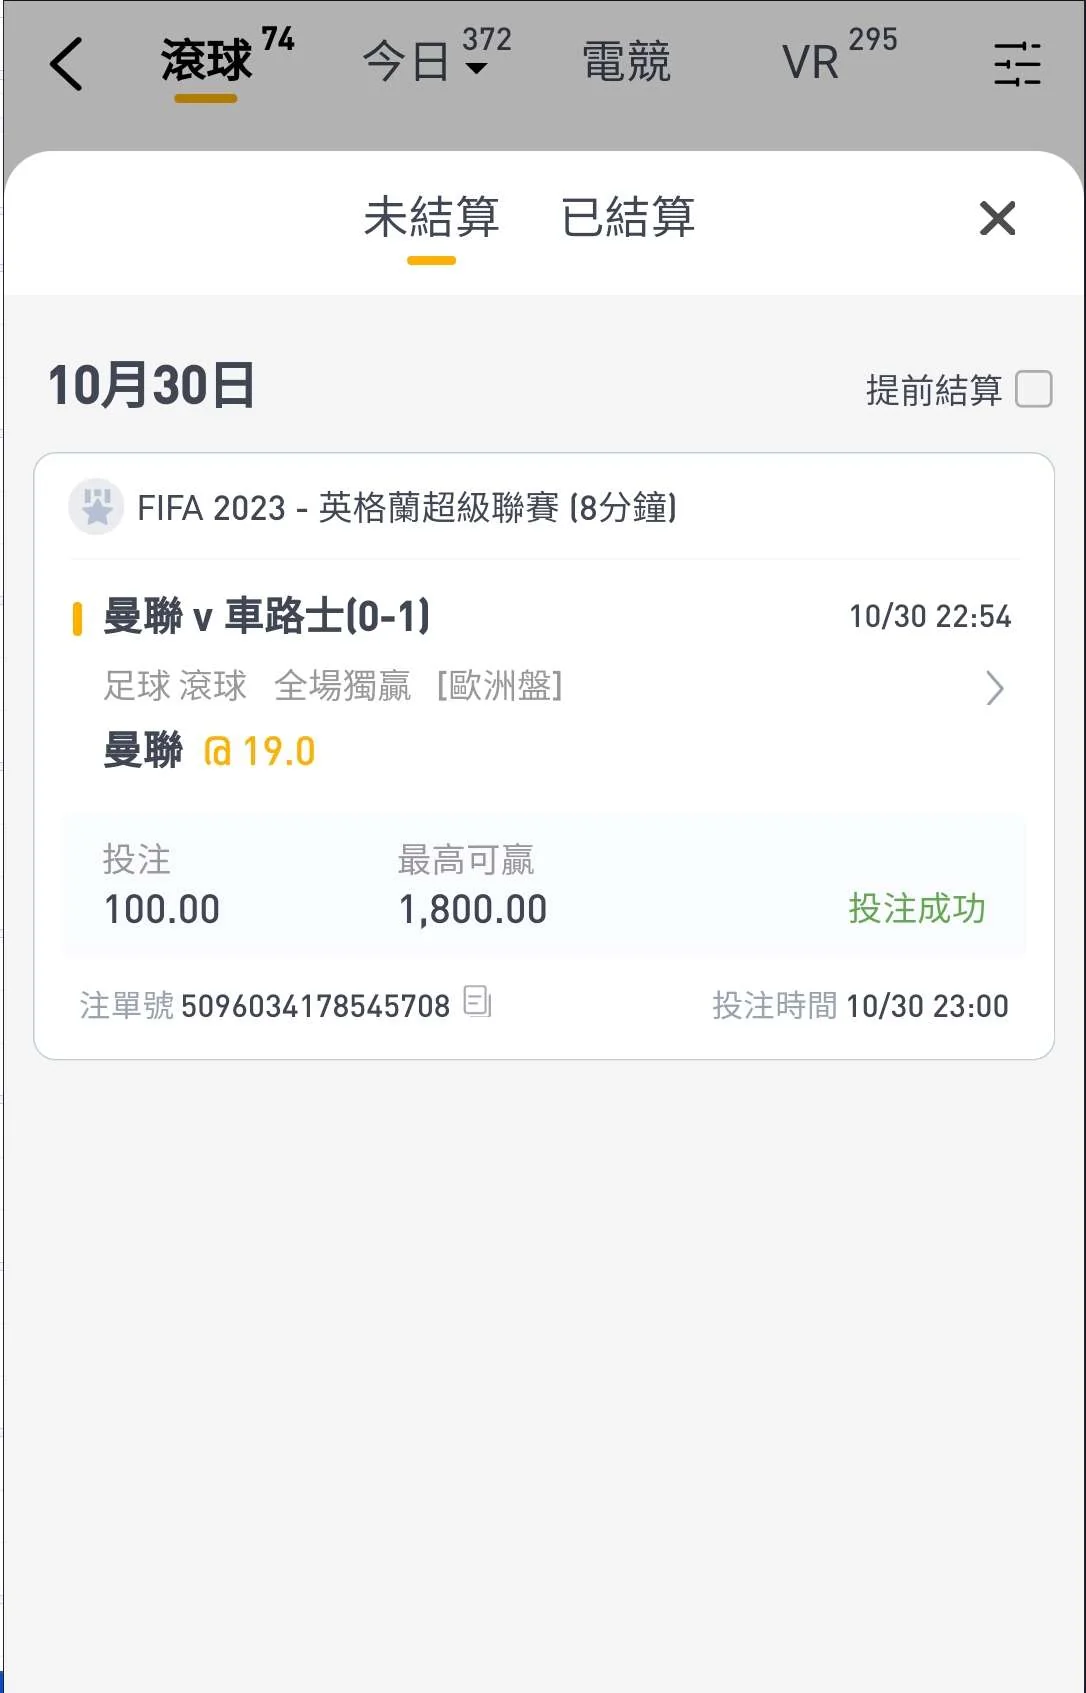The image size is (1086, 1693).
Task: Tap the FIFA league medal icon
Action: [96, 507]
